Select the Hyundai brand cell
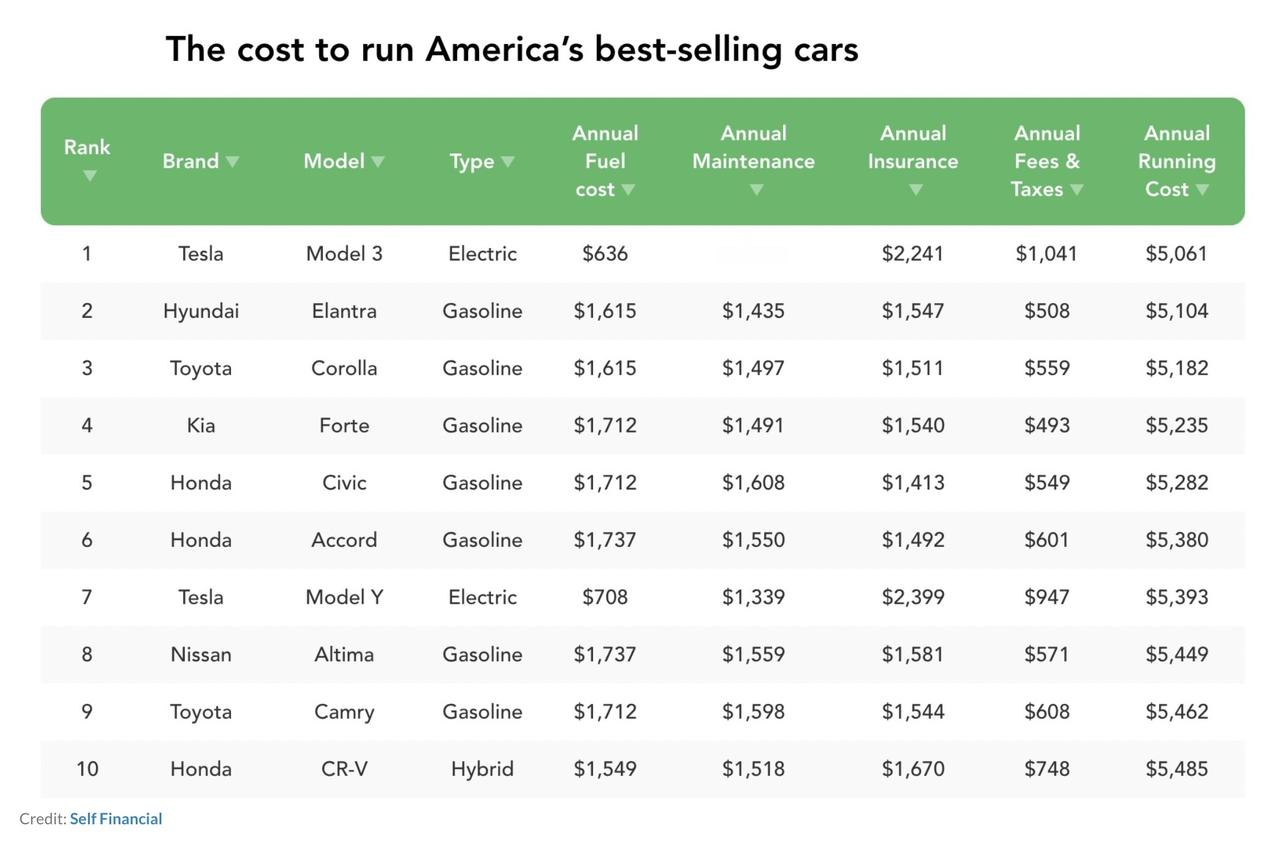The width and height of the screenshot is (1280, 853). (201, 311)
